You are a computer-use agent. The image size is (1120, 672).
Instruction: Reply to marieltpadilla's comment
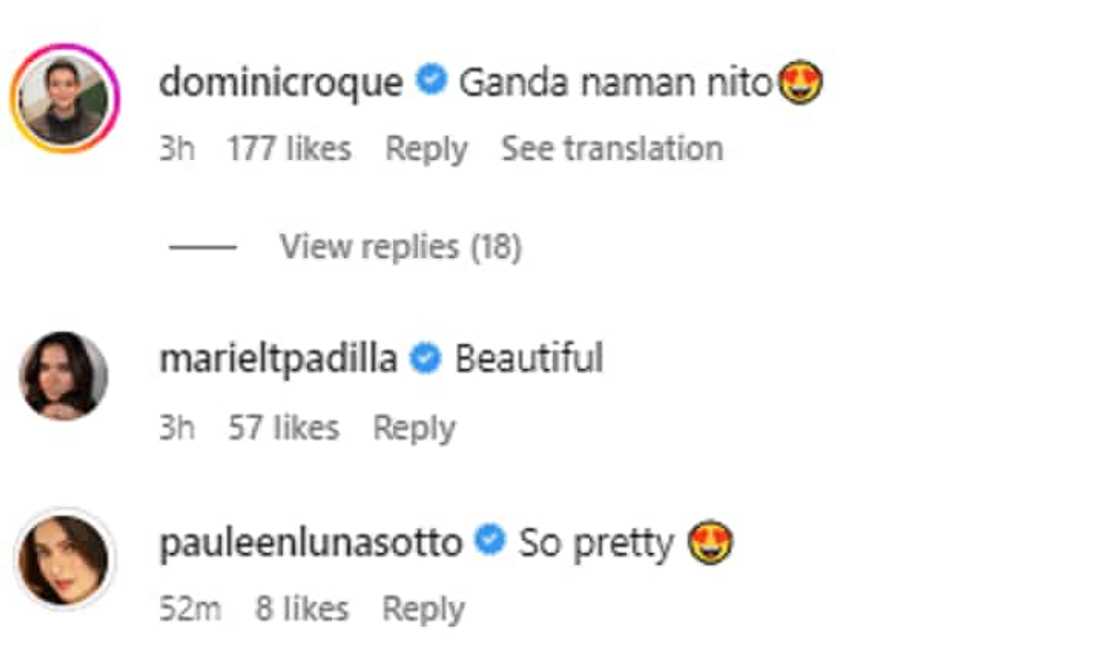click(414, 428)
